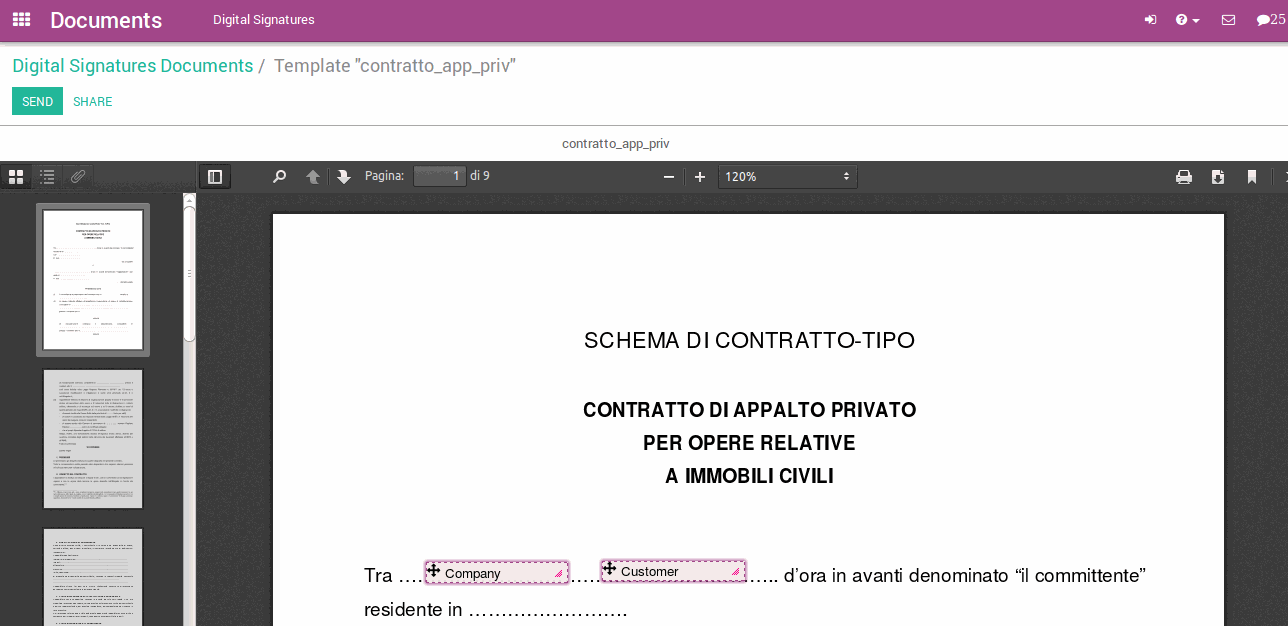This screenshot has height=626, width=1288.
Task: Toggle the sidebar panel visibility
Action: tap(214, 176)
